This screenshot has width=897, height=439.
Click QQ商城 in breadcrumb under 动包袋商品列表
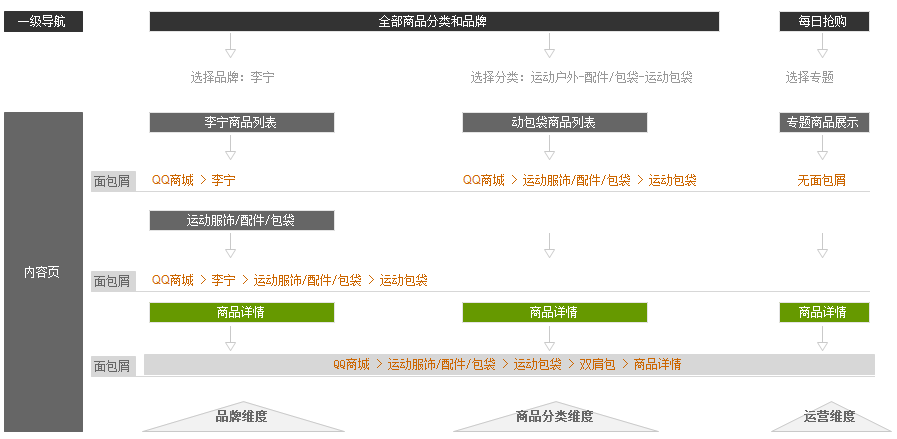[484, 181]
